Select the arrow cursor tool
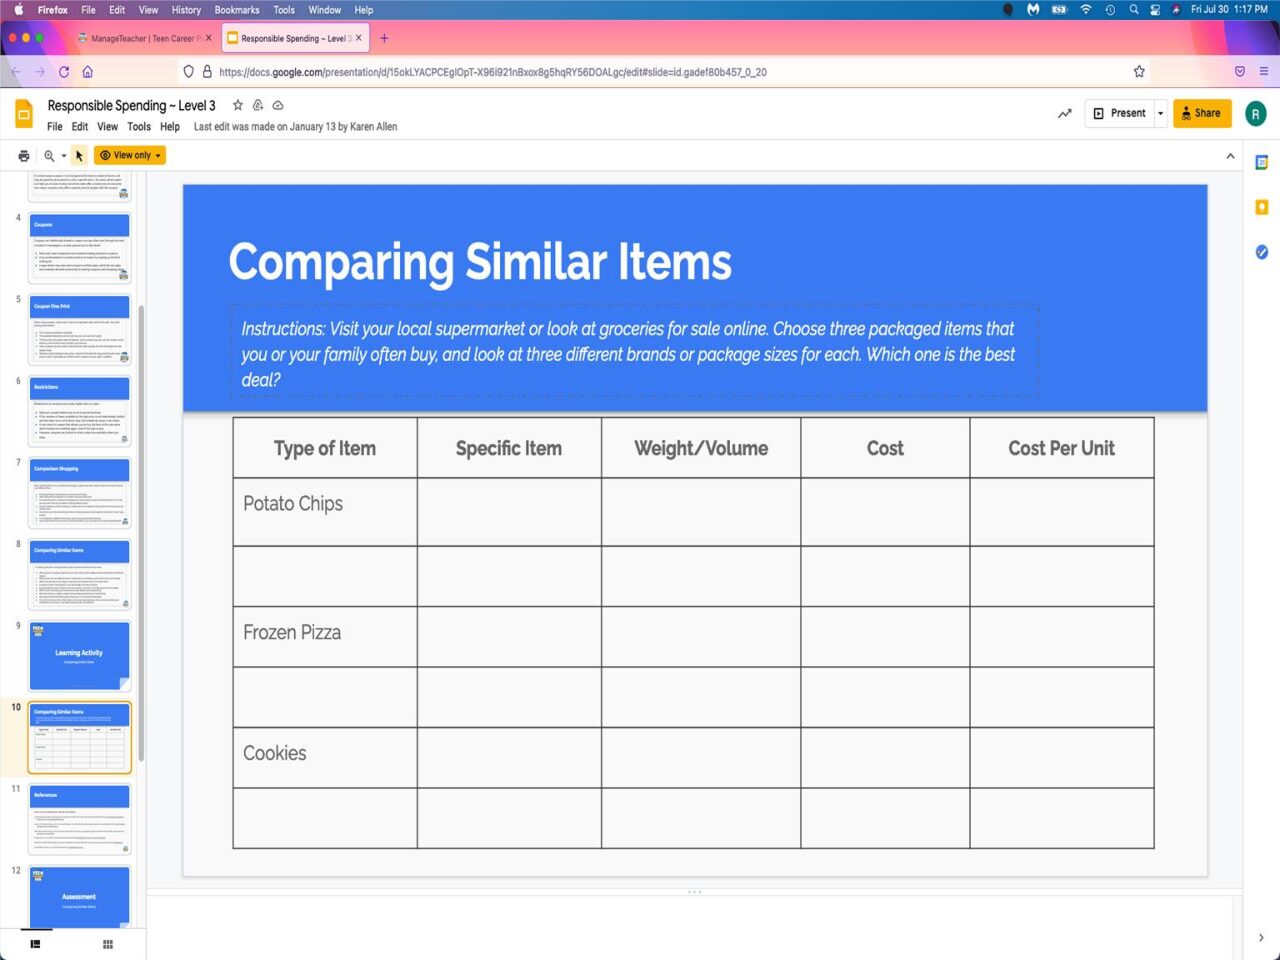Screen dimensions: 1280x960 tap(80, 156)
